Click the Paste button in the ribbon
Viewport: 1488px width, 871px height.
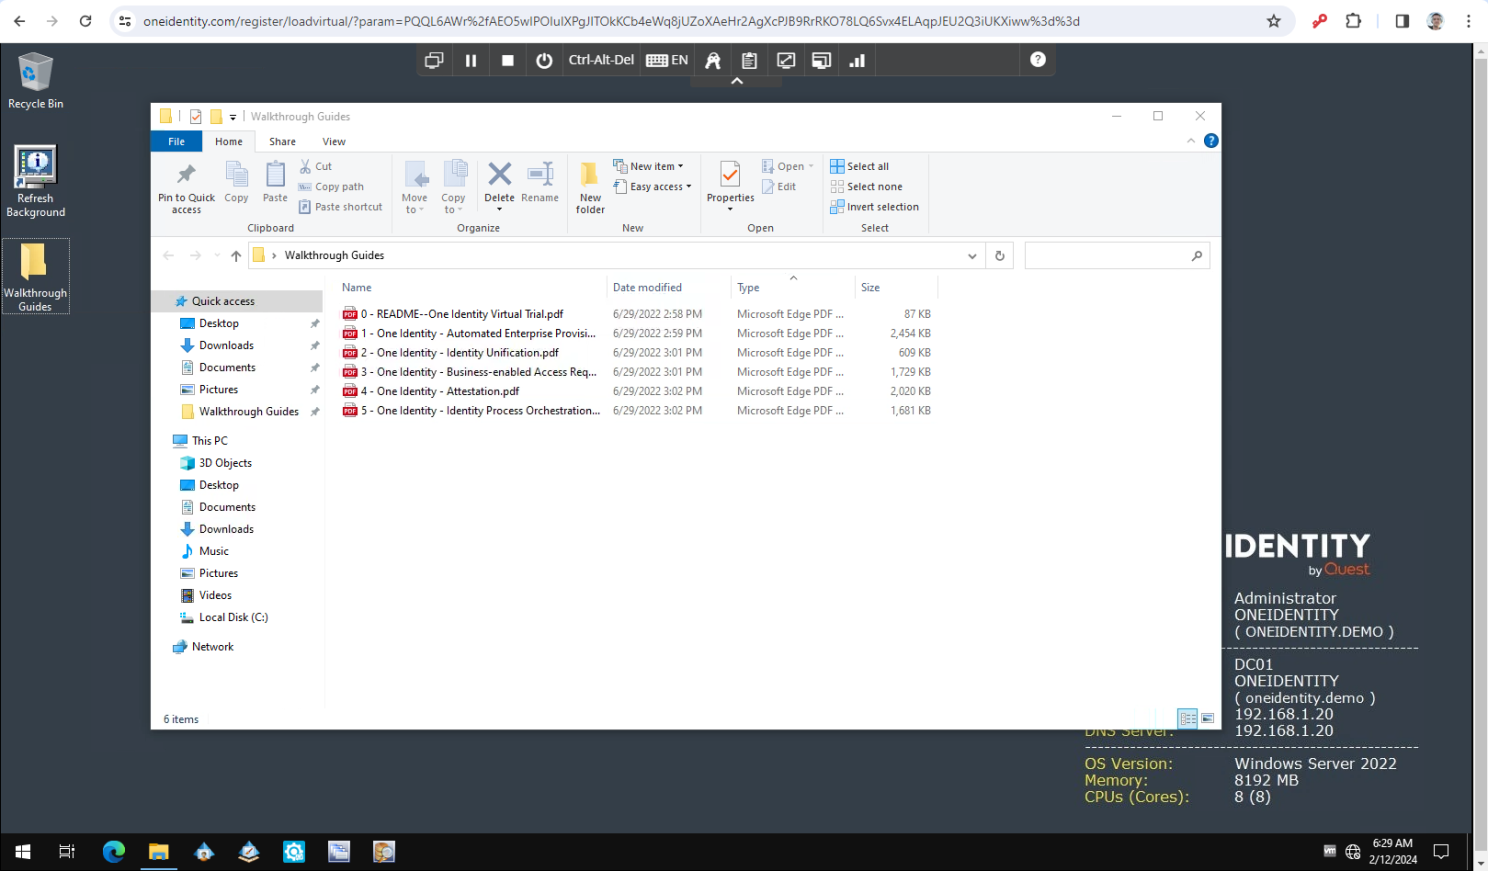[275, 182]
